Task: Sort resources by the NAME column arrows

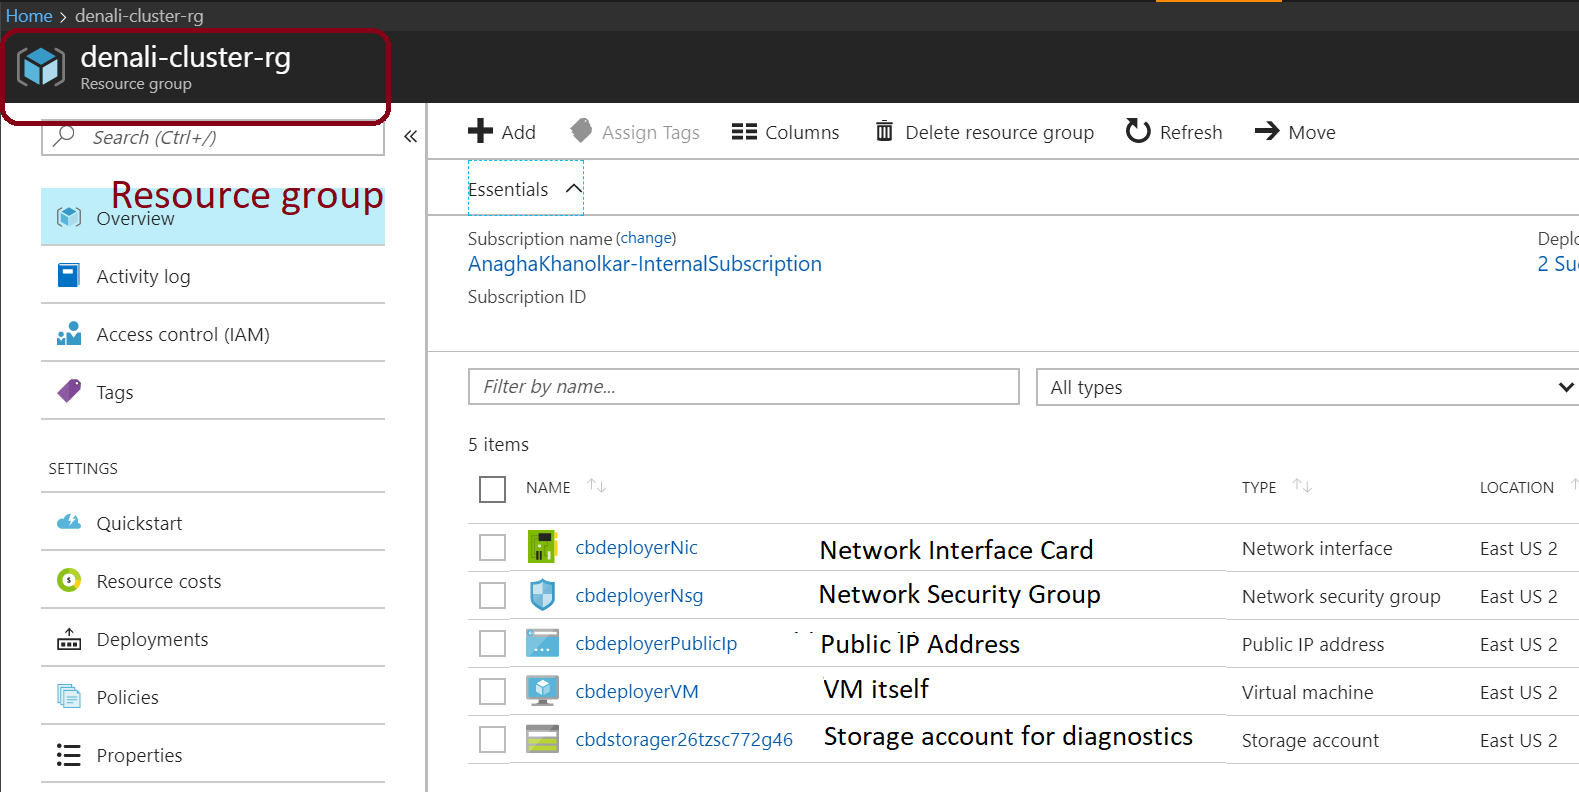Action: click(x=597, y=486)
